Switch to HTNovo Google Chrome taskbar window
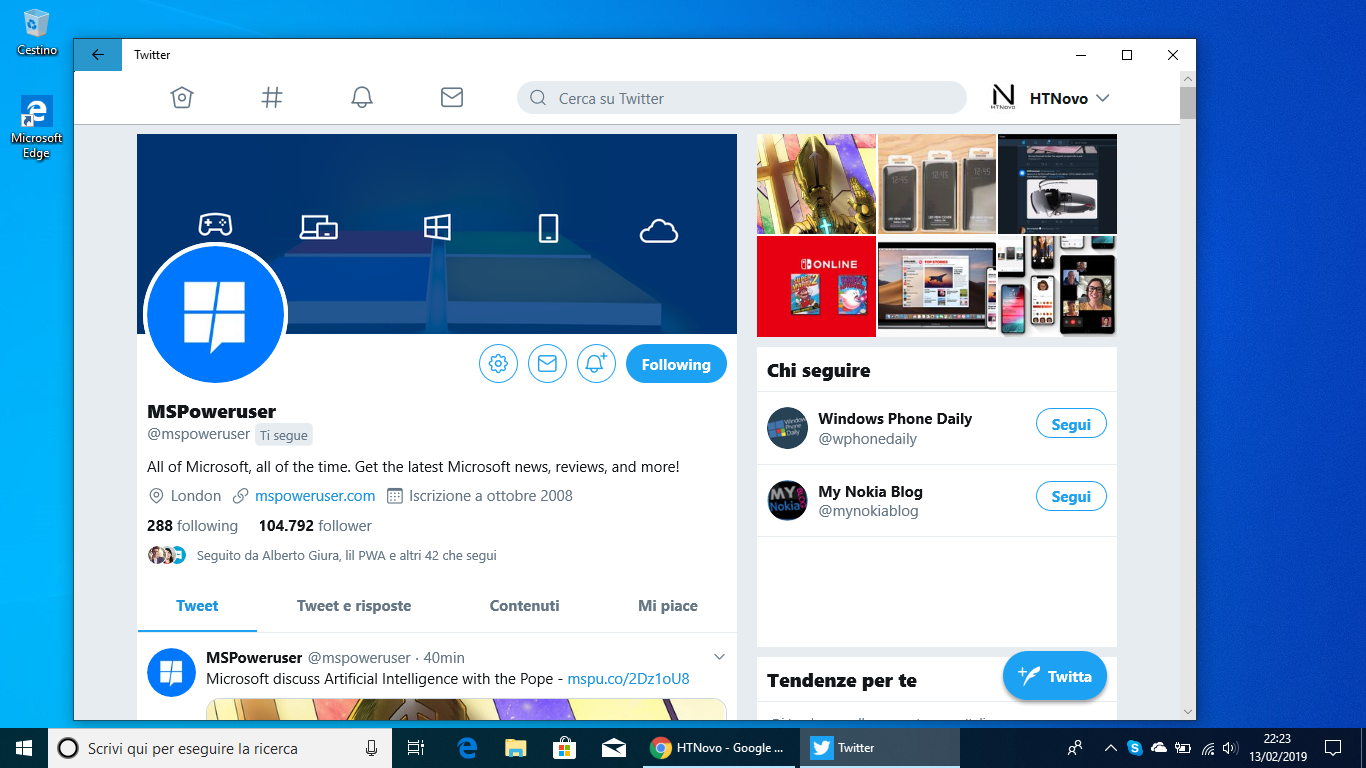1366x768 pixels. pos(717,747)
